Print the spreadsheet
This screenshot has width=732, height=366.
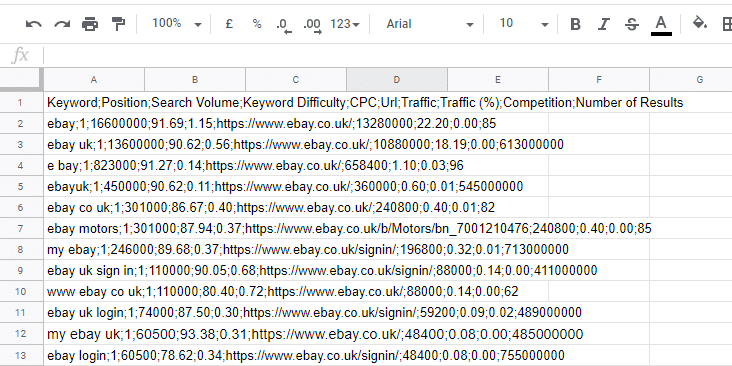pyautogui.click(x=90, y=24)
